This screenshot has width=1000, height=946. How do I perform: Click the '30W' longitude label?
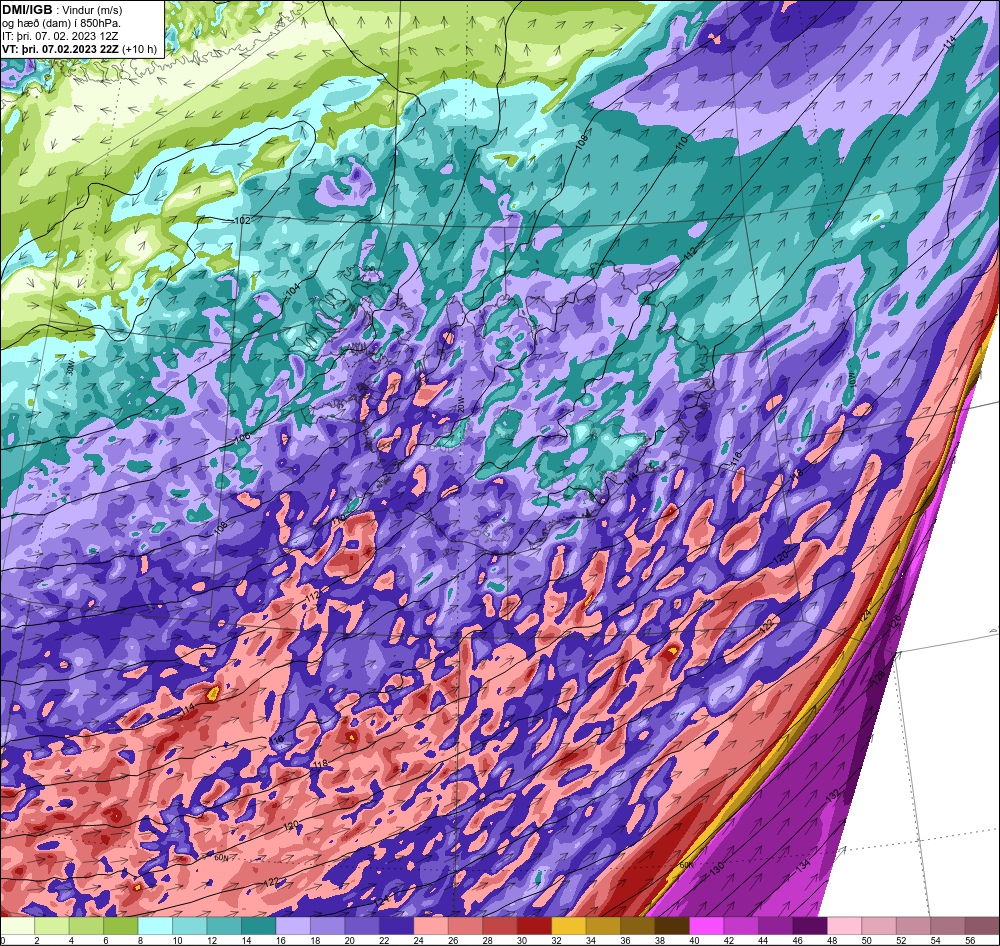[x=71, y=367]
